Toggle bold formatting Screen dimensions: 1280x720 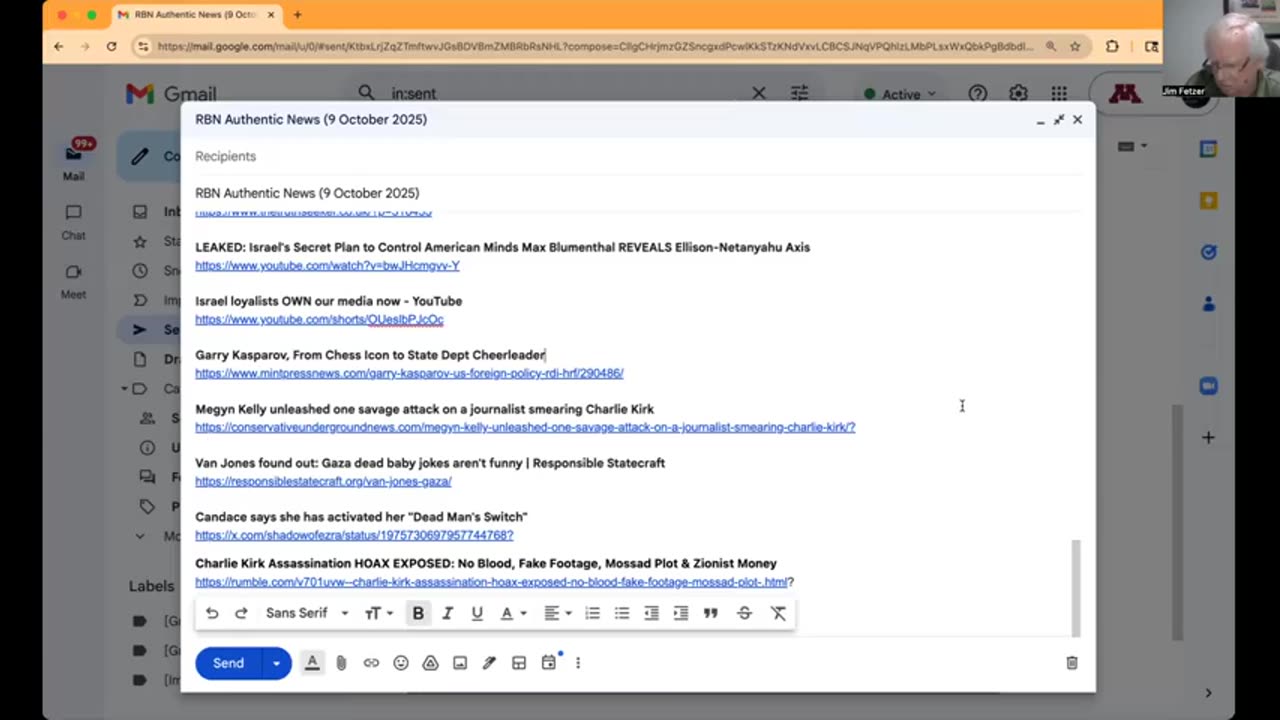418,613
